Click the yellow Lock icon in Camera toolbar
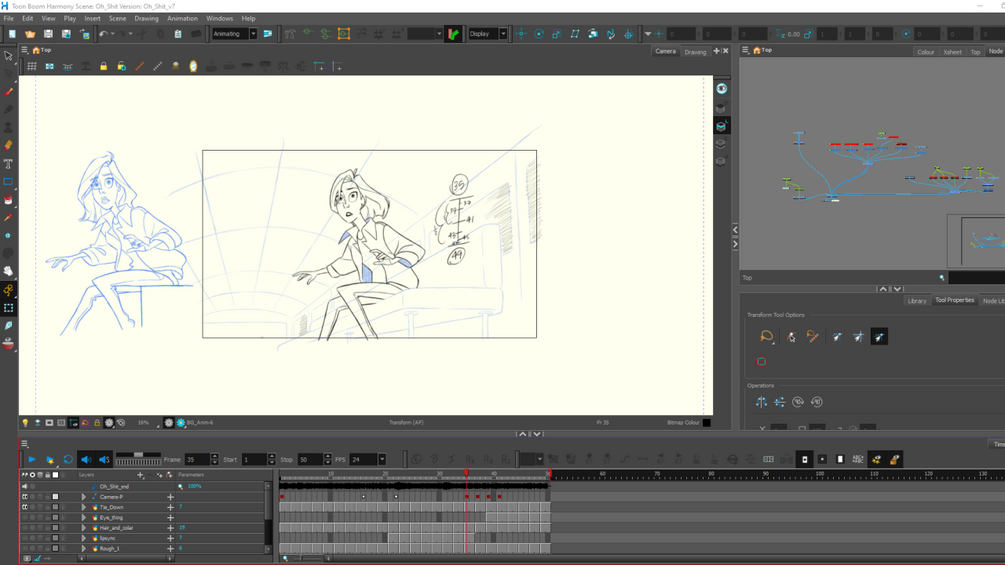 click(103, 67)
